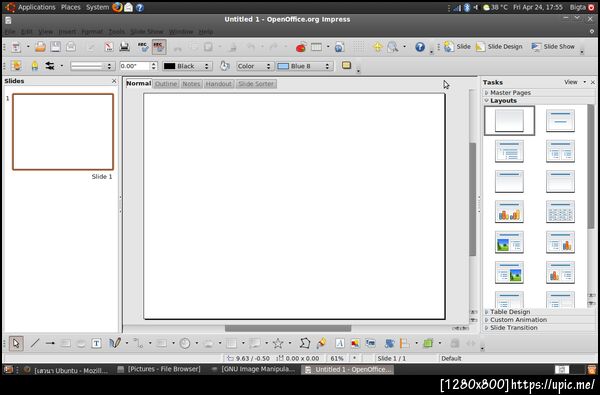Click Export as PDF icon
Screen dimensions: 600x395
[x=109, y=47]
